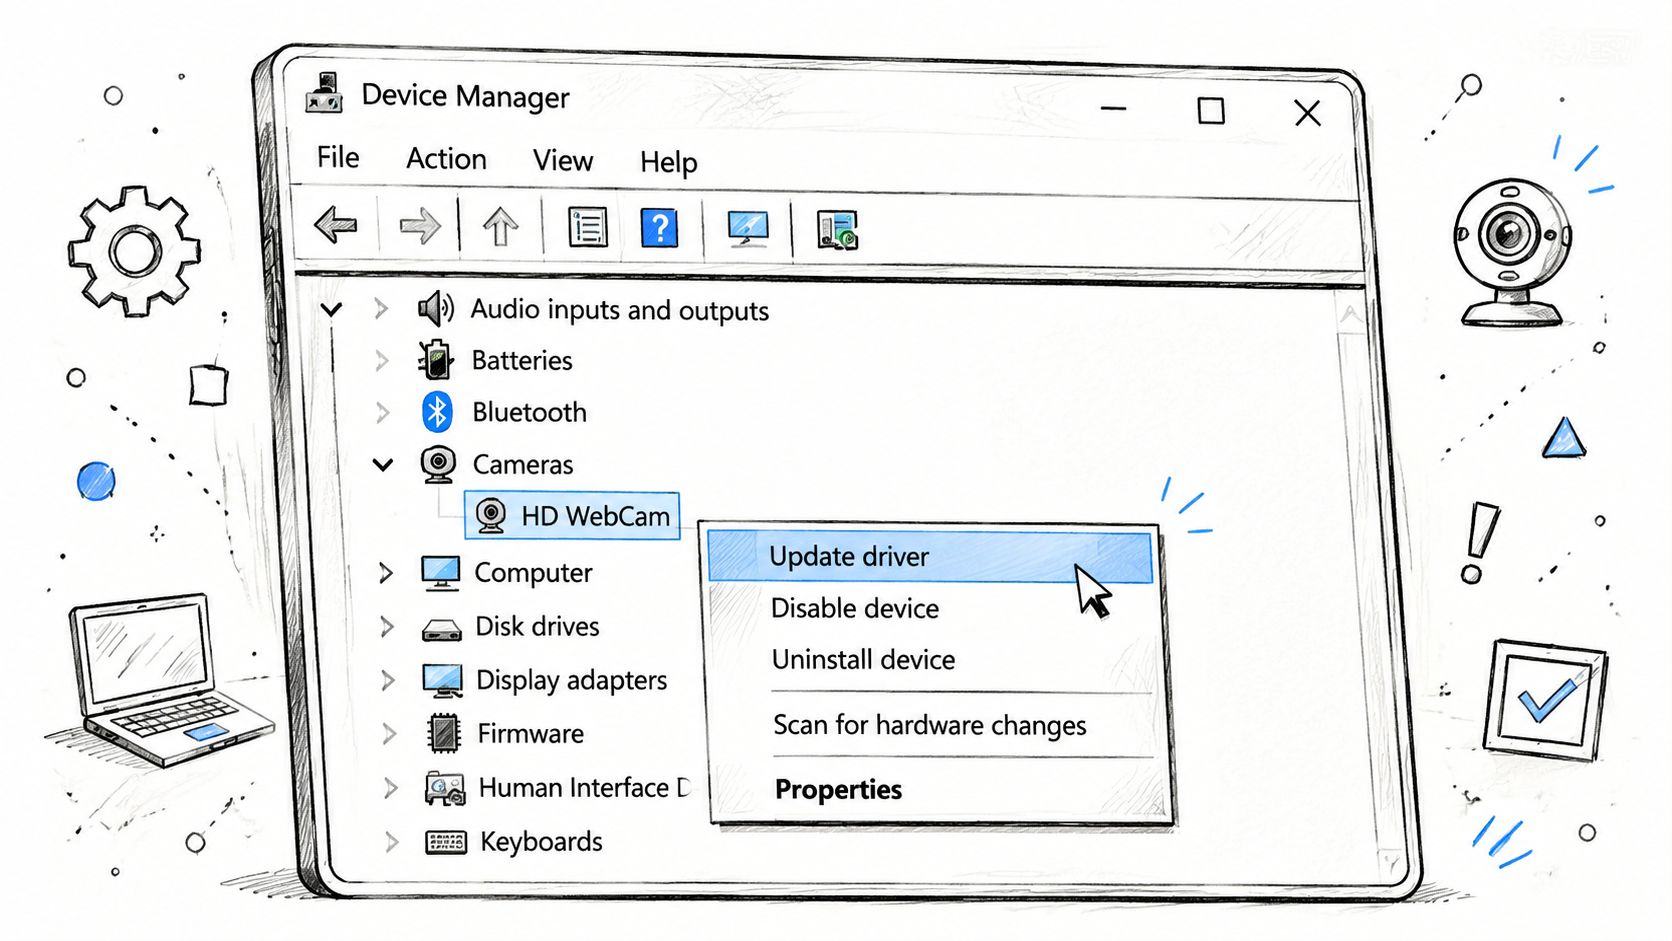Image resolution: width=1672 pixels, height=941 pixels.
Task: Click the Audio inputs speaker icon
Action: [x=435, y=308]
